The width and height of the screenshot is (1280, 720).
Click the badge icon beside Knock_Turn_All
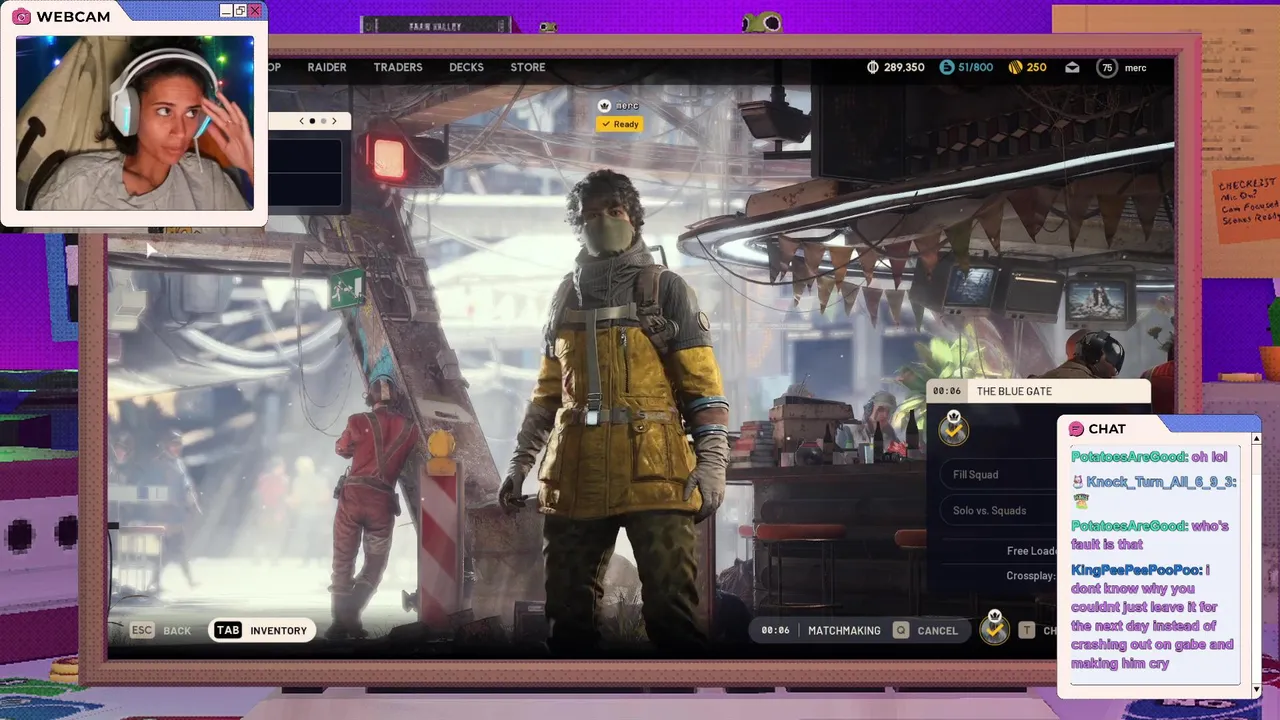tap(1078, 482)
